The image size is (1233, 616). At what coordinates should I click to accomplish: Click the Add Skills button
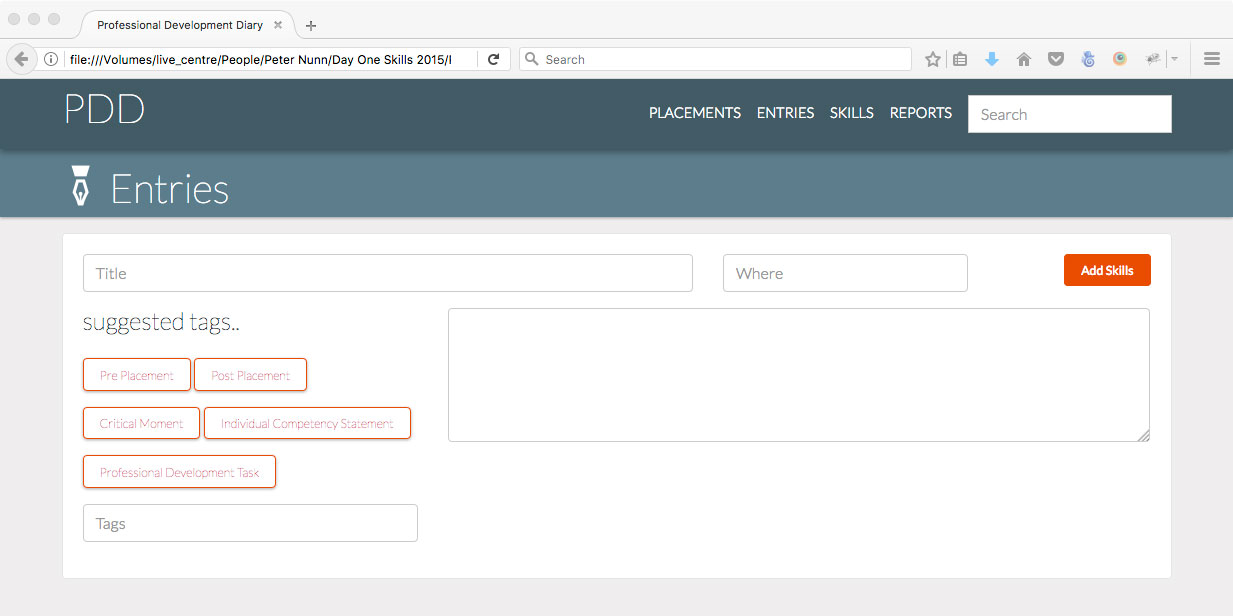[1107, 270]
